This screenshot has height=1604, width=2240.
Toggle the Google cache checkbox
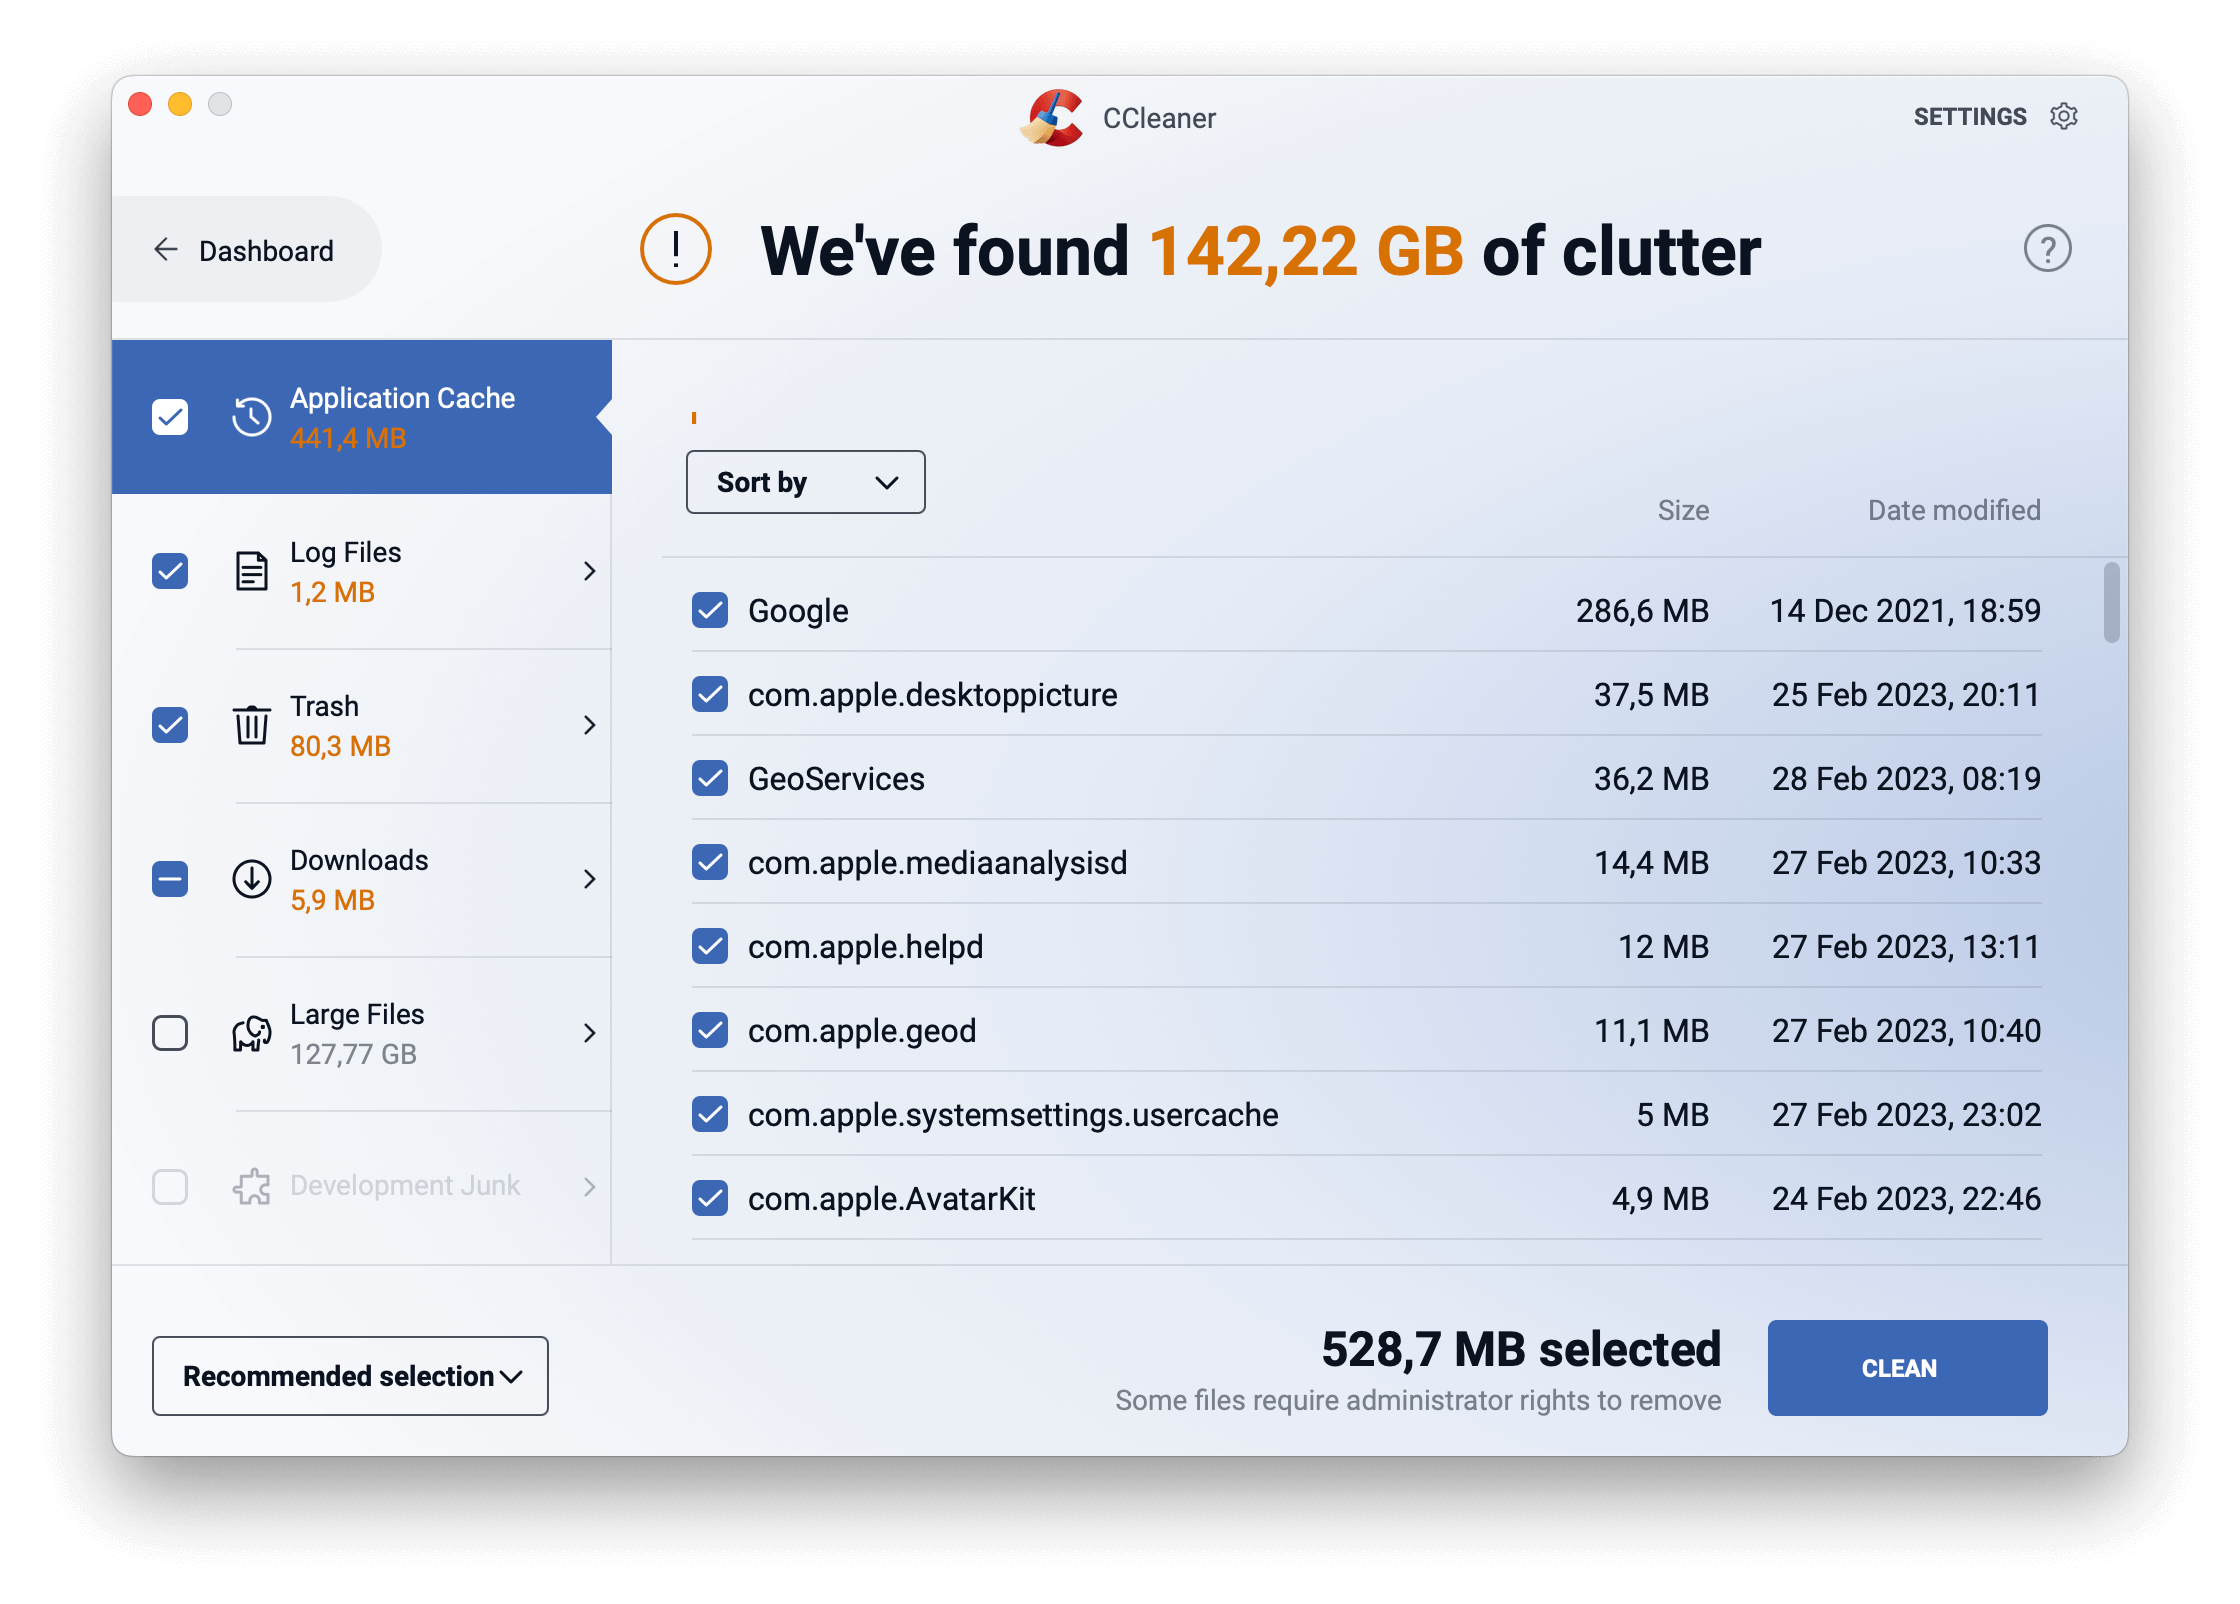[710, 611]
